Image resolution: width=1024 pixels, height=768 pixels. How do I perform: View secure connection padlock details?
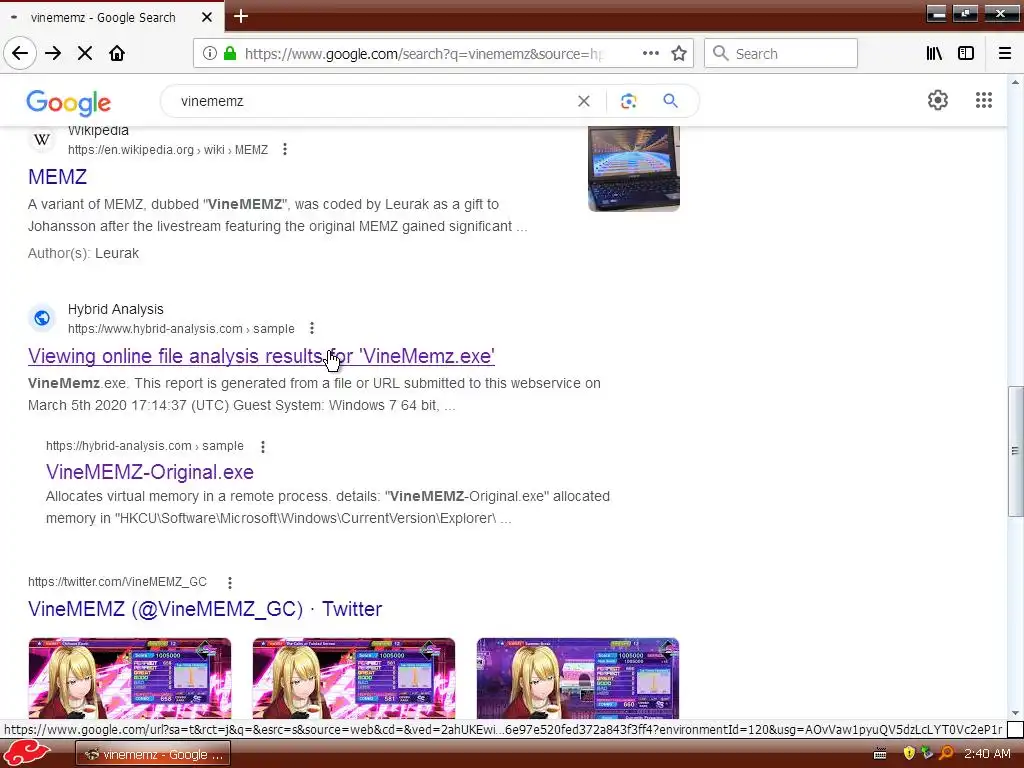230,54
